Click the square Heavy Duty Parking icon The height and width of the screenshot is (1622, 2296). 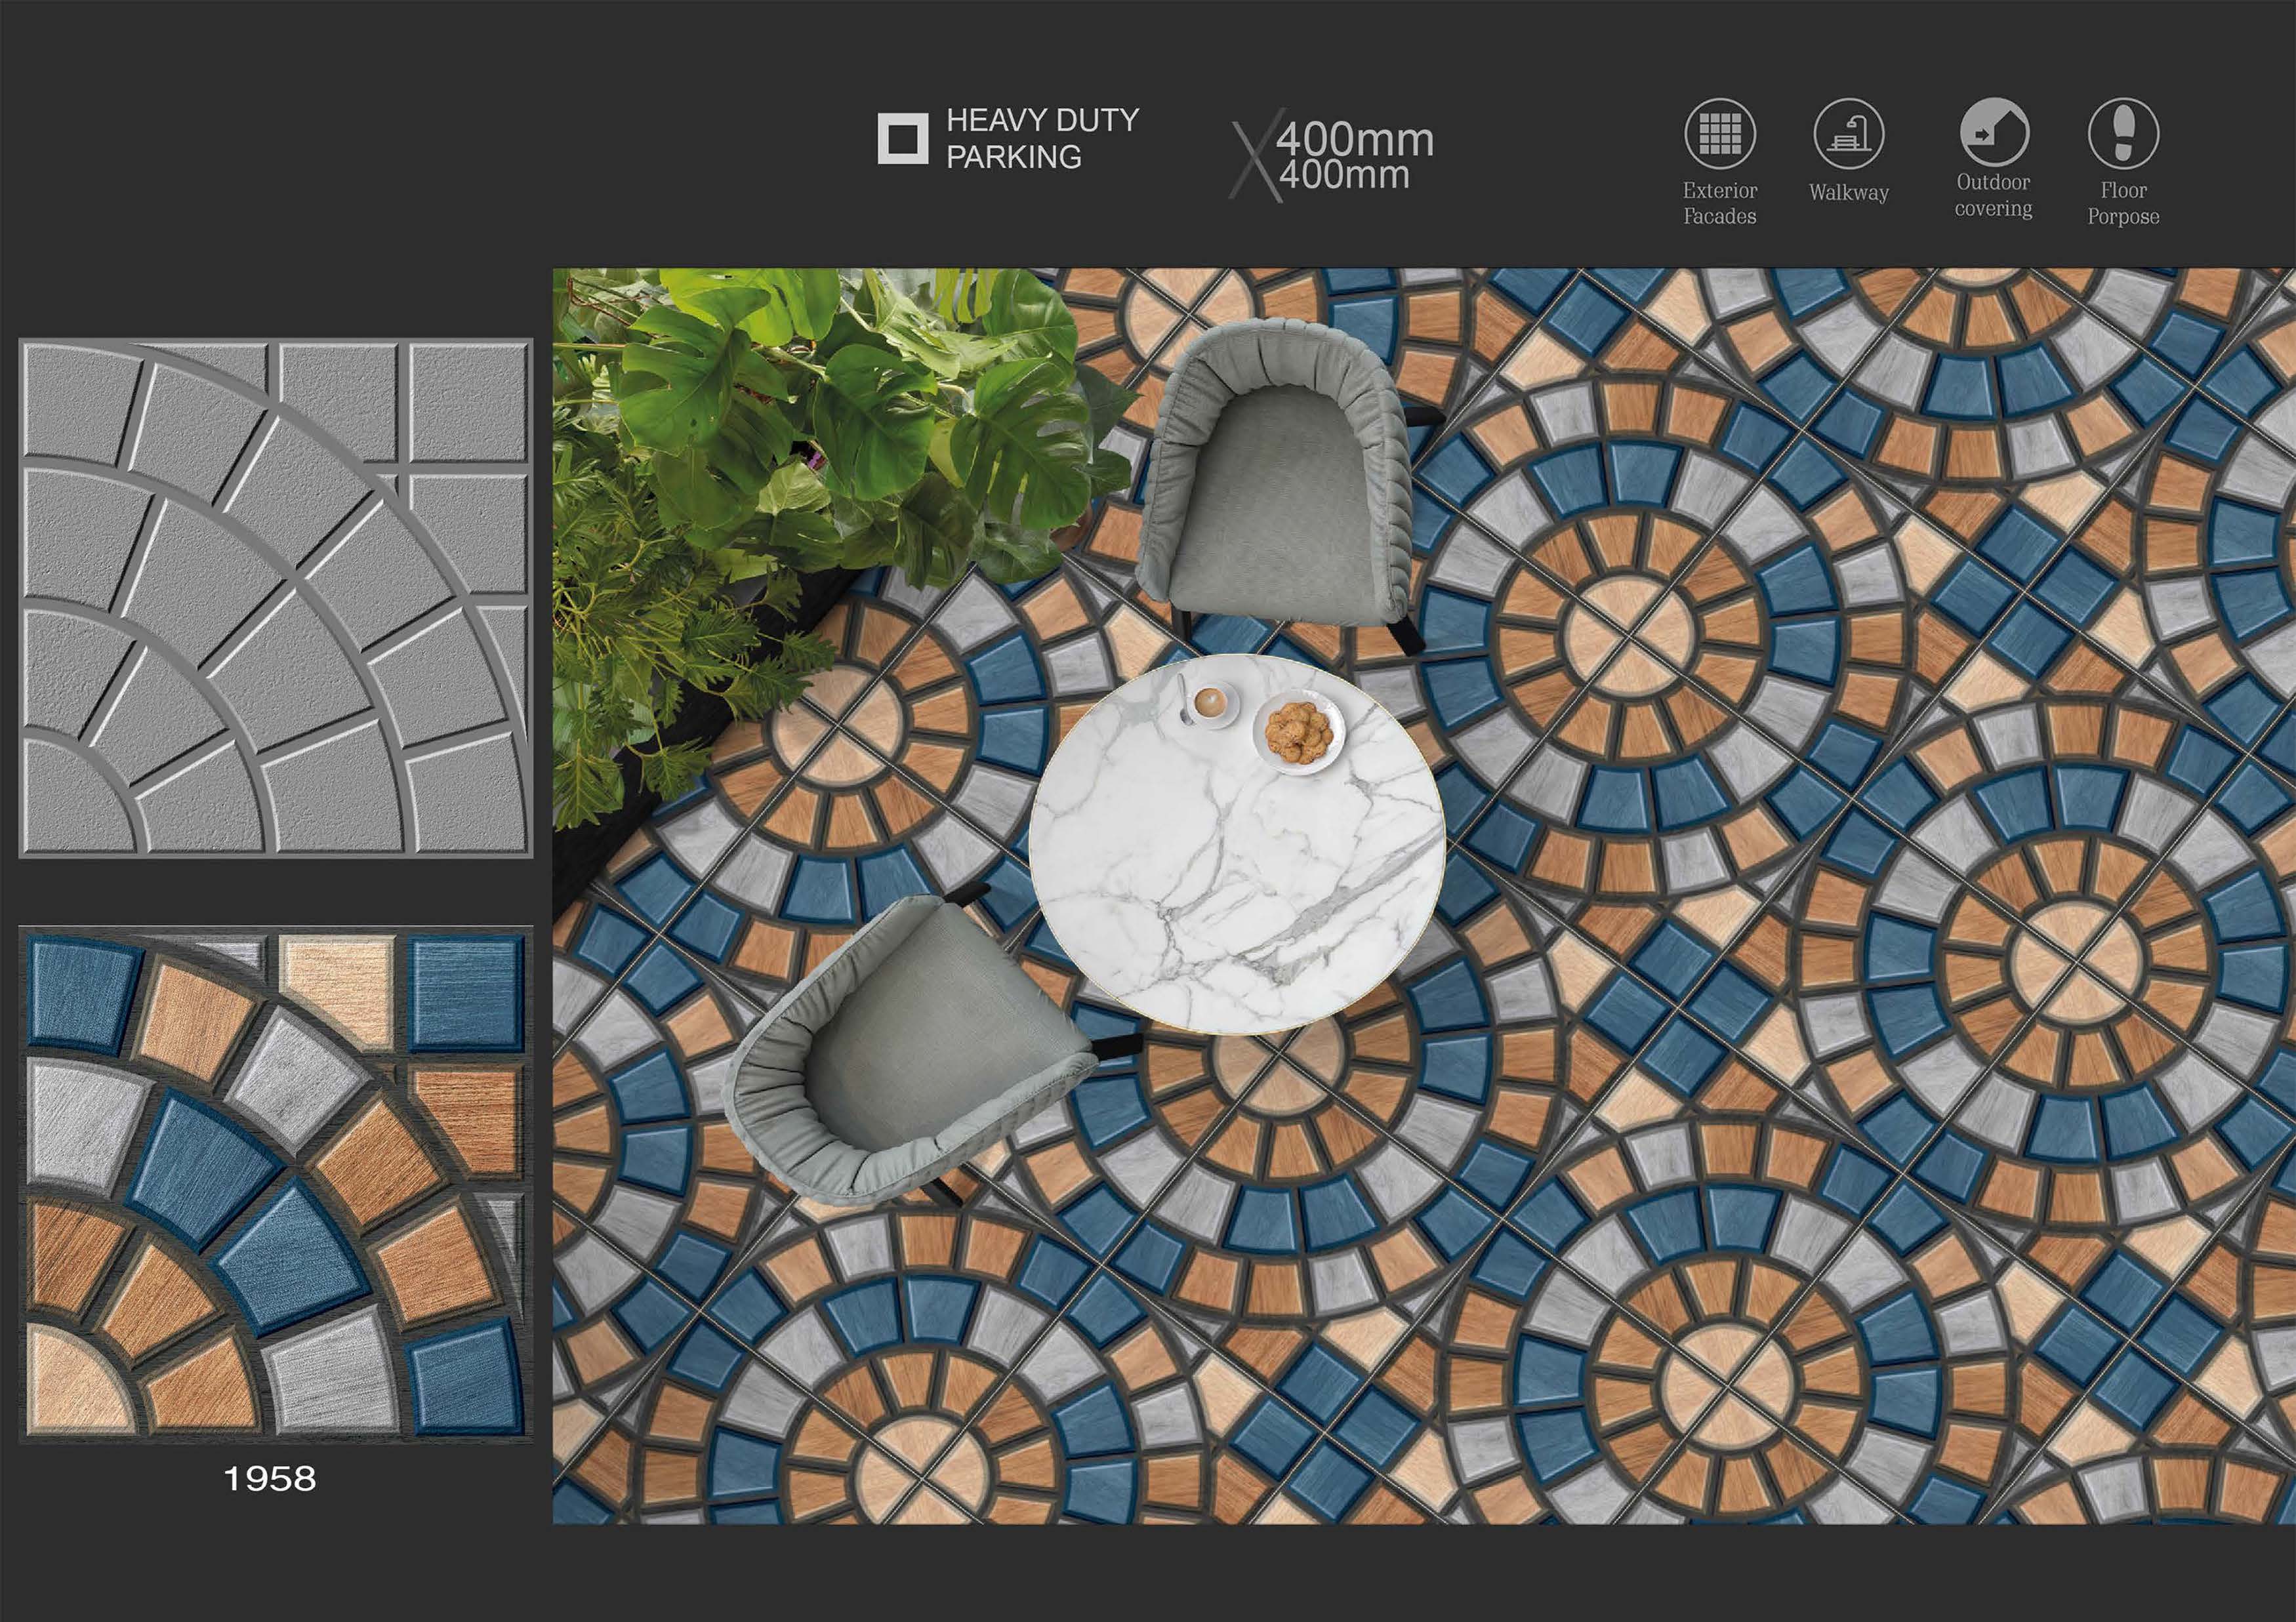903,138
